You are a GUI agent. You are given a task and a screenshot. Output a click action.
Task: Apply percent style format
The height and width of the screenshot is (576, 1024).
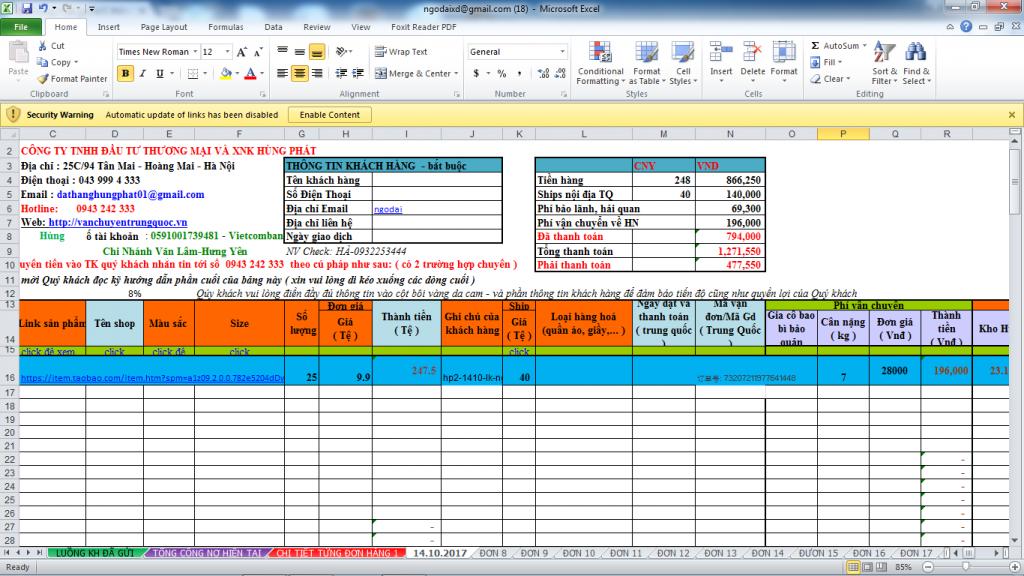(x=502, y=74)
